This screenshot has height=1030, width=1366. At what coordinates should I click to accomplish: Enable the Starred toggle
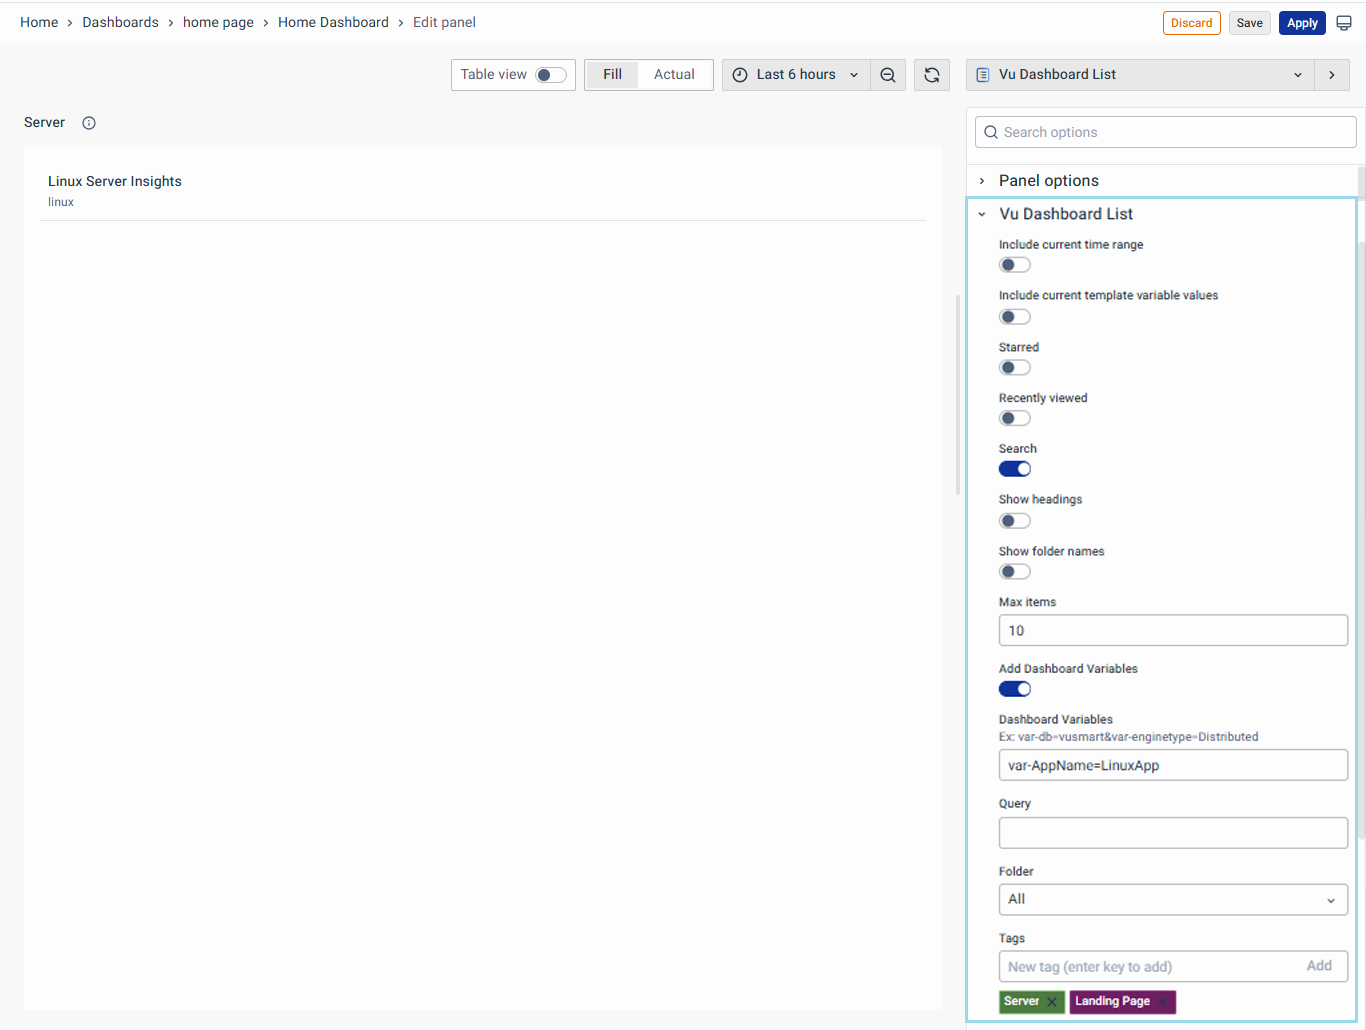click(1014, 367)
